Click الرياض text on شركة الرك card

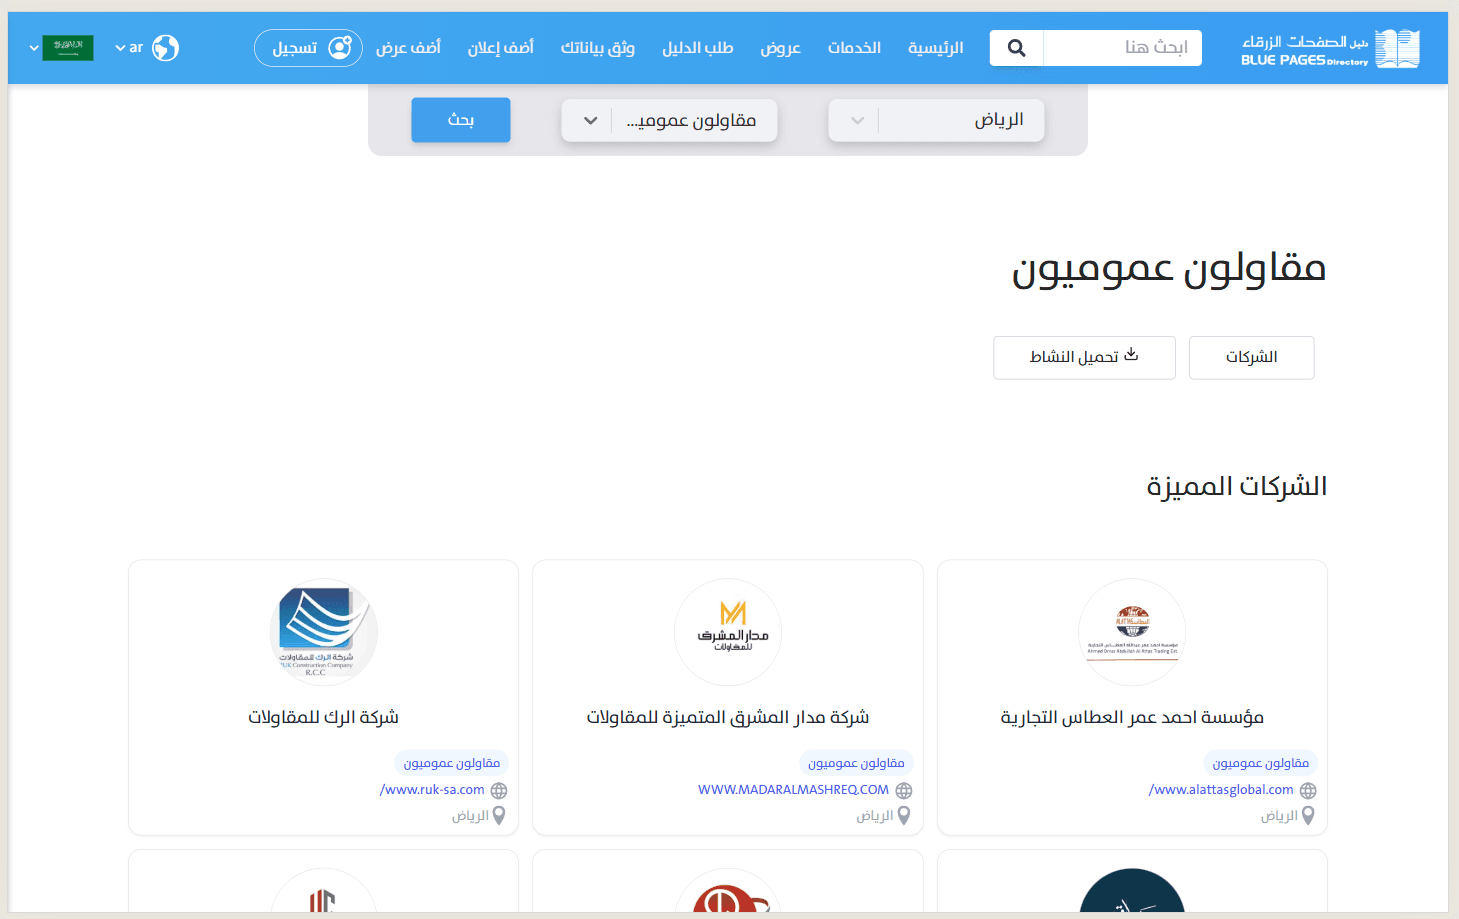pyautogui.click(x=470, y=816)
